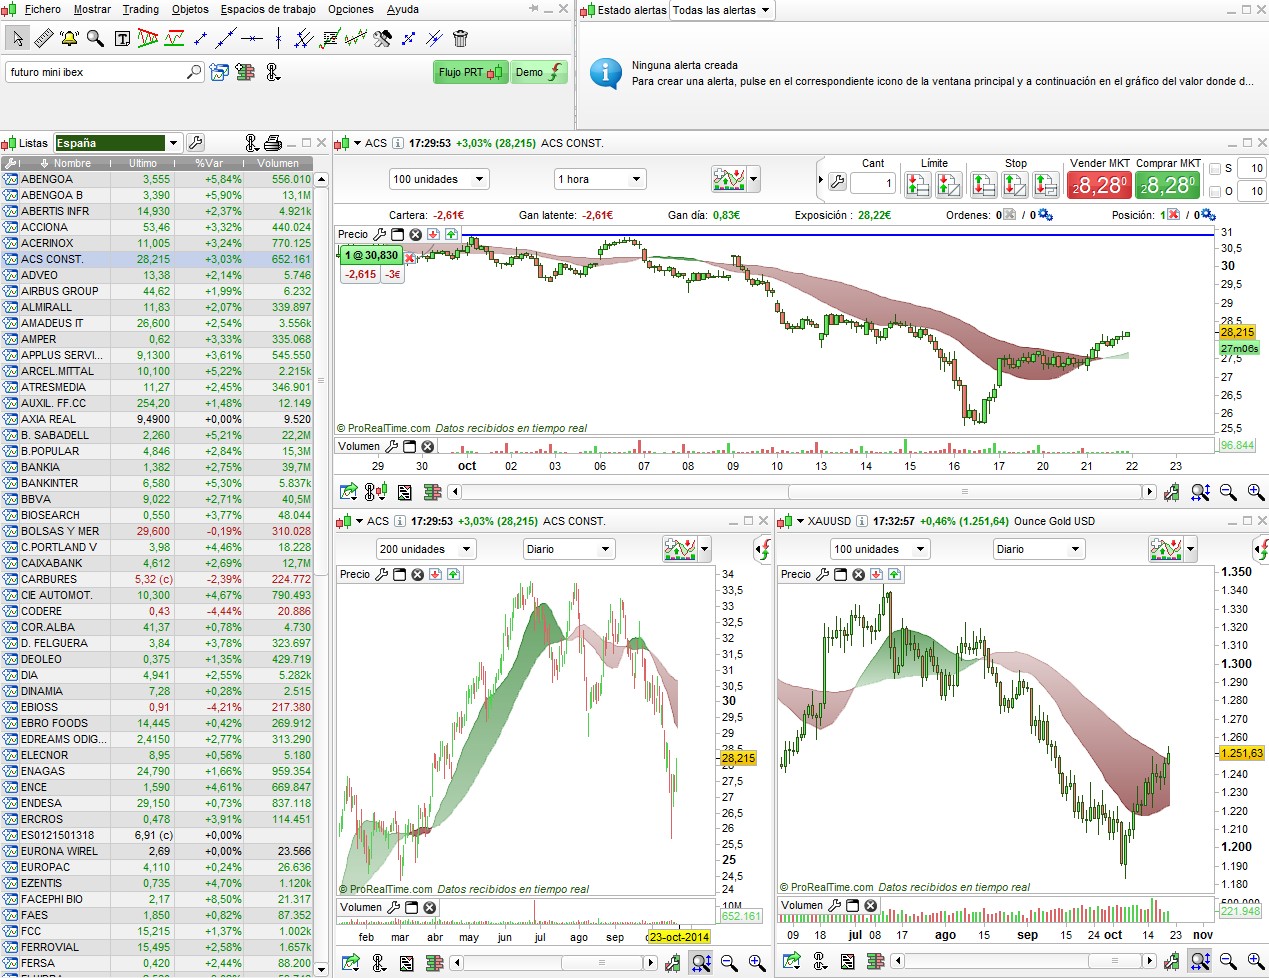Open the Fichero menu
Screen dimensions: 1269x978
click(x=42, y=9)
